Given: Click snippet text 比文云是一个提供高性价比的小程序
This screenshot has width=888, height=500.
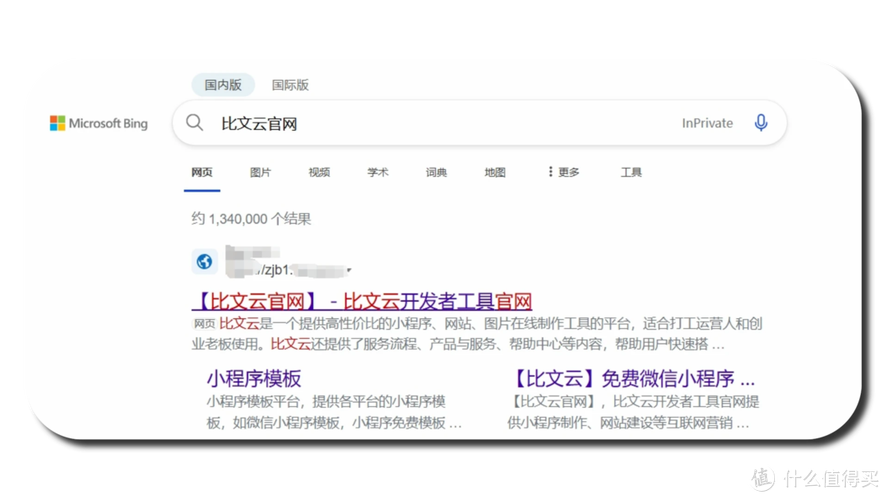Looking at the screenshot, I should click(477, 334).
